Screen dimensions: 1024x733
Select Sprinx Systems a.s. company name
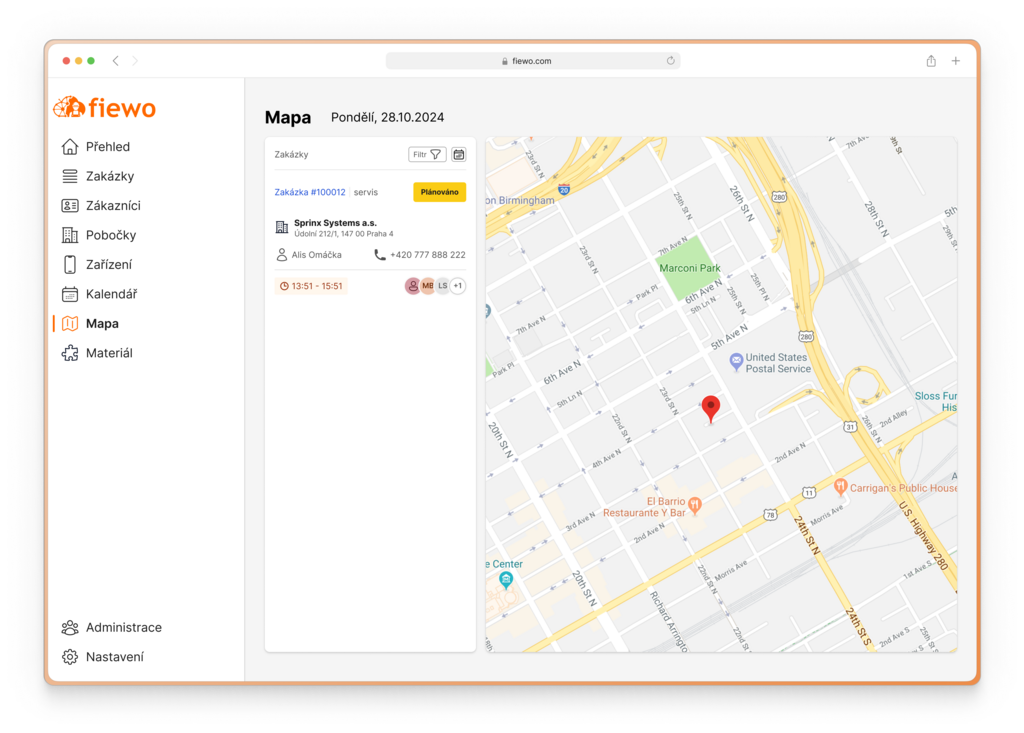335,223
